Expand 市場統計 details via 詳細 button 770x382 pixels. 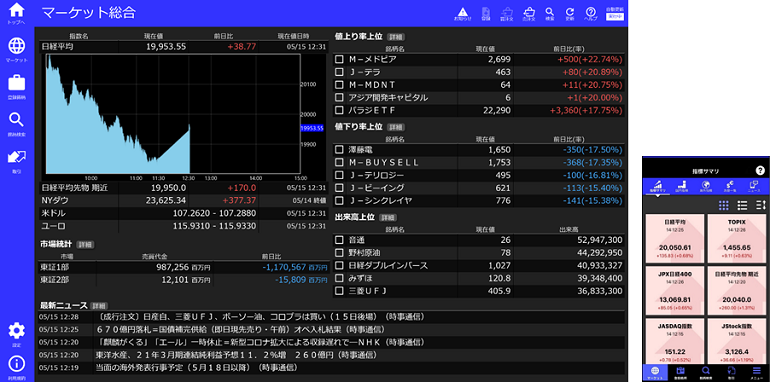click(85, 245)
